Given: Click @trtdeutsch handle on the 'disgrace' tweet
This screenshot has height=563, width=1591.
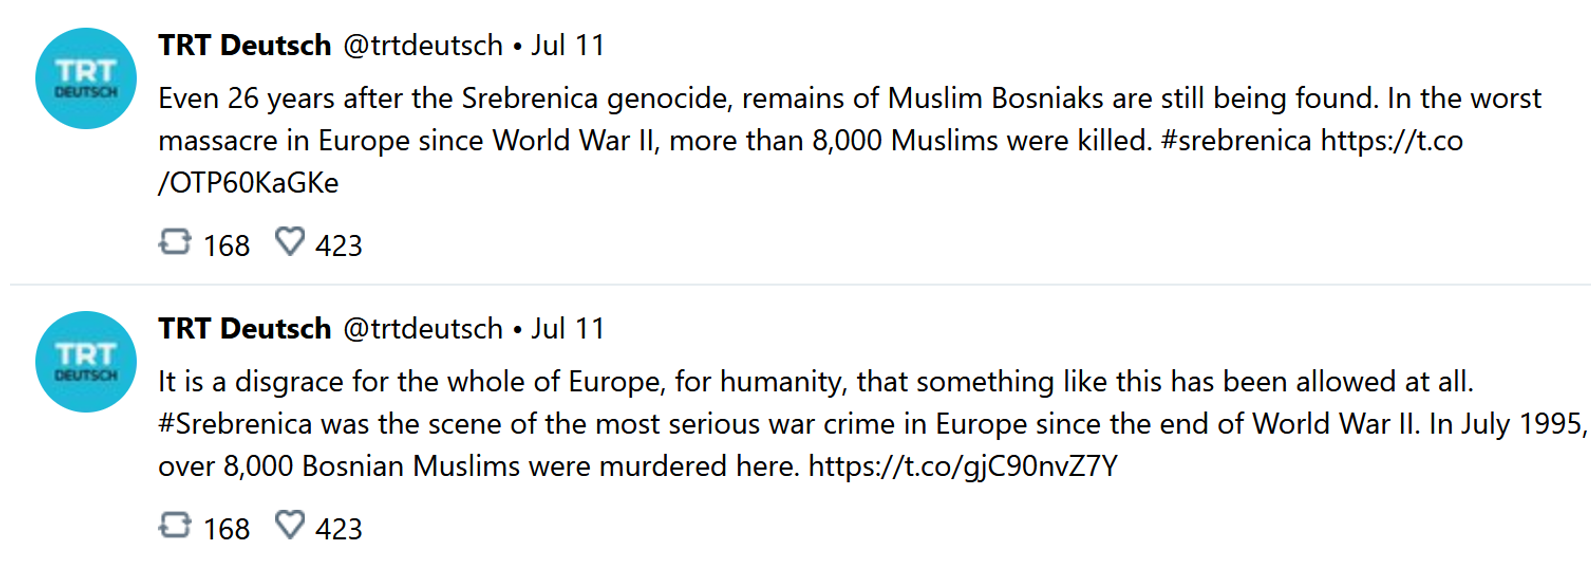Looking at the screenshot, I should [x=423, y=328].
